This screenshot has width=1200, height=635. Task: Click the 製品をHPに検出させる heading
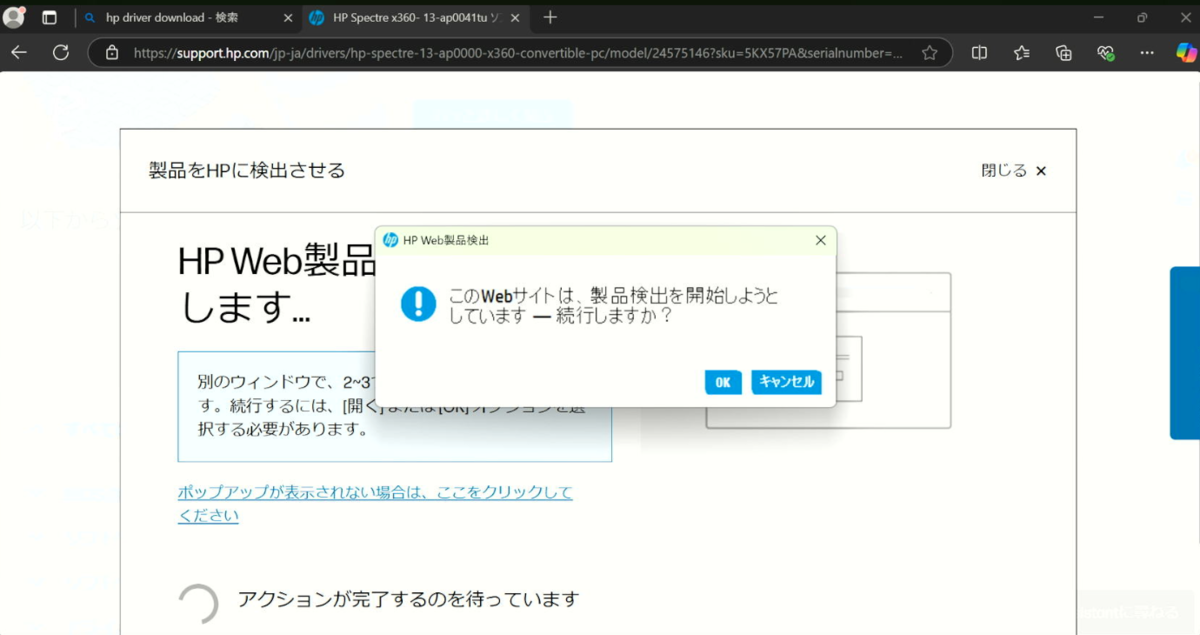[x=247, y=171]
